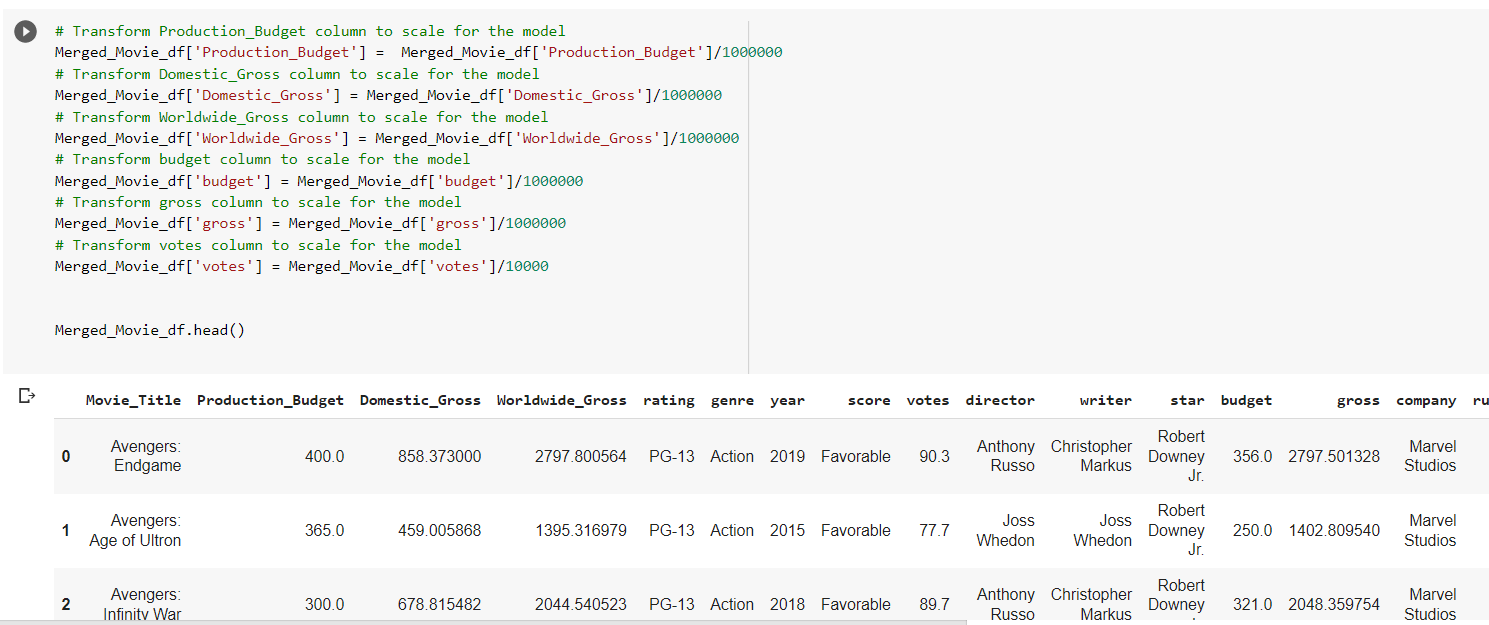The image size is (1489, 625).
Task: Click row index 2 in output table
Action: tap(66, 604)
